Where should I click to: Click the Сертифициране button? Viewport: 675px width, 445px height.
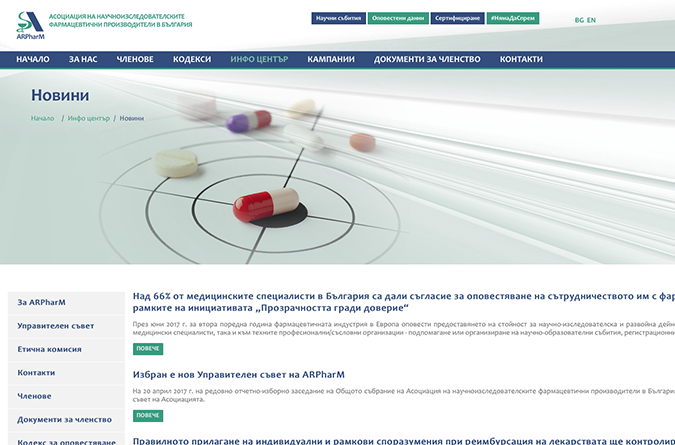point(457,18)
